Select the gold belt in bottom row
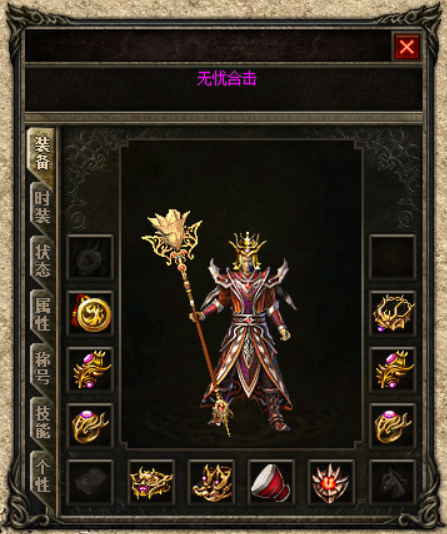The height and width of the screenshot is (534, 447). pyautogui.click(x=151, y=482)
